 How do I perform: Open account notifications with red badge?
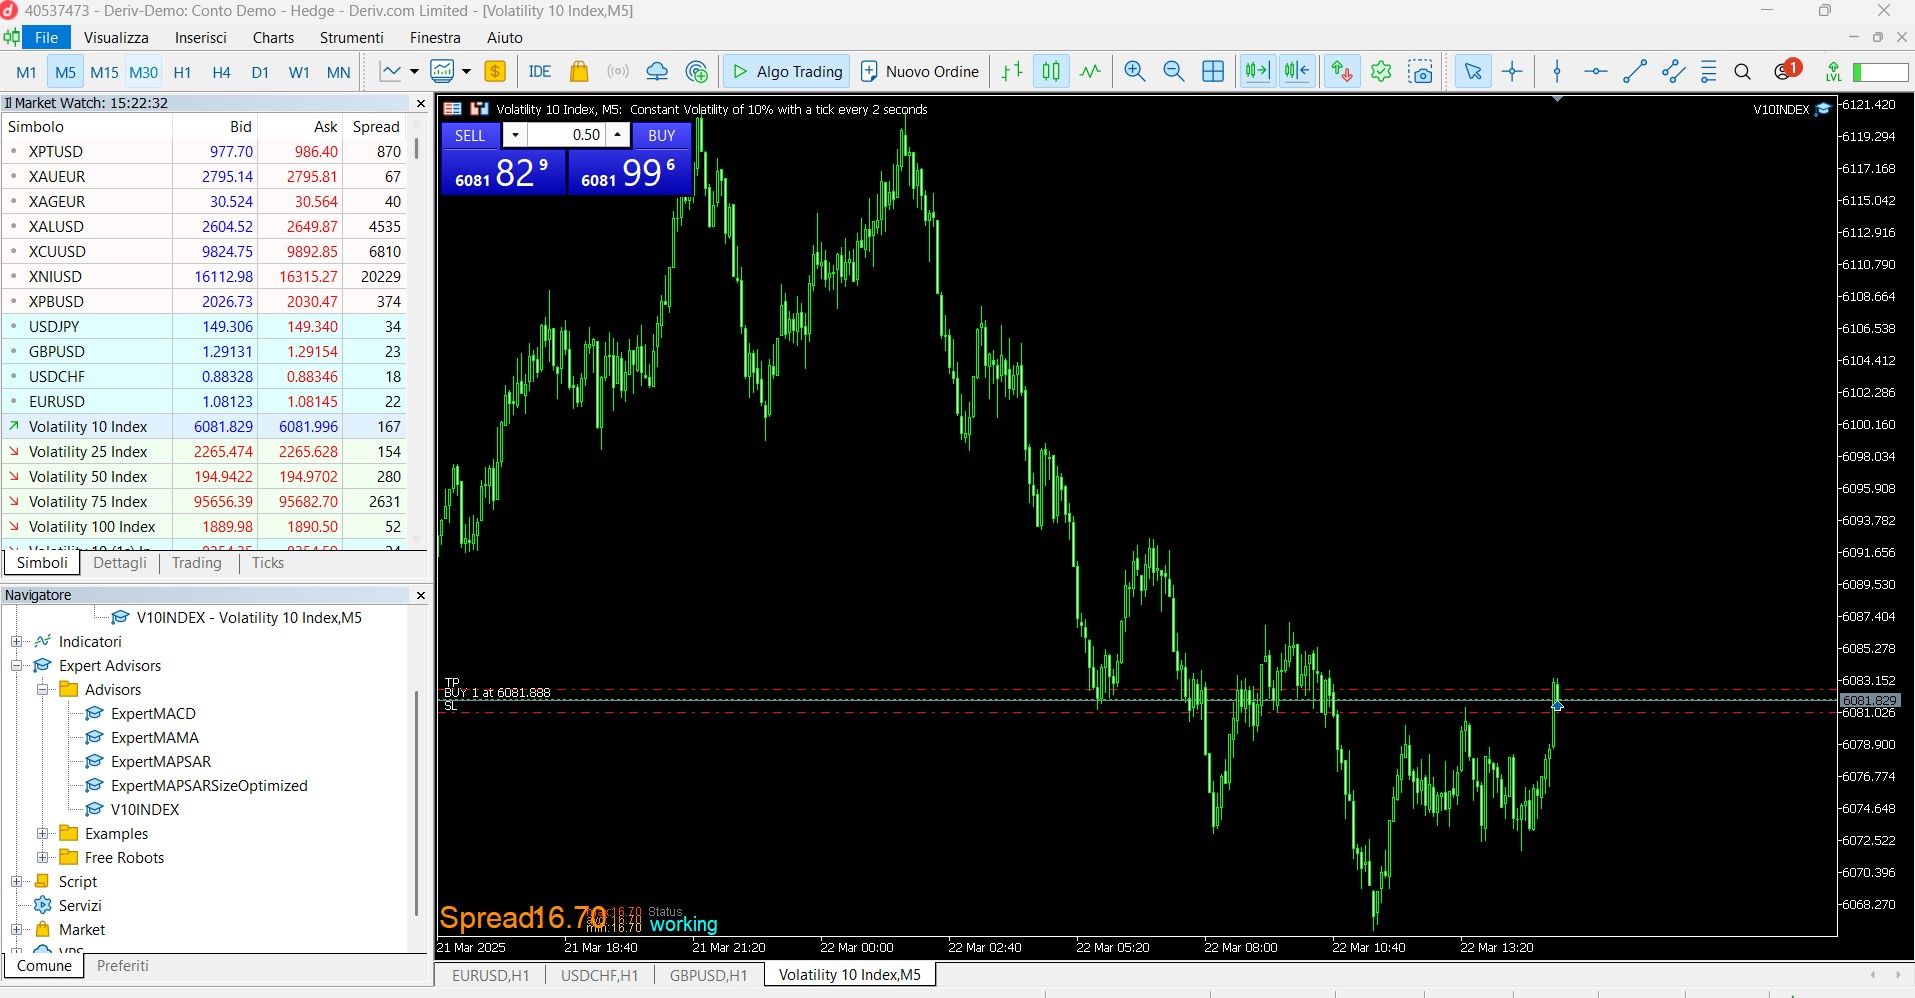pos(1786,70)
